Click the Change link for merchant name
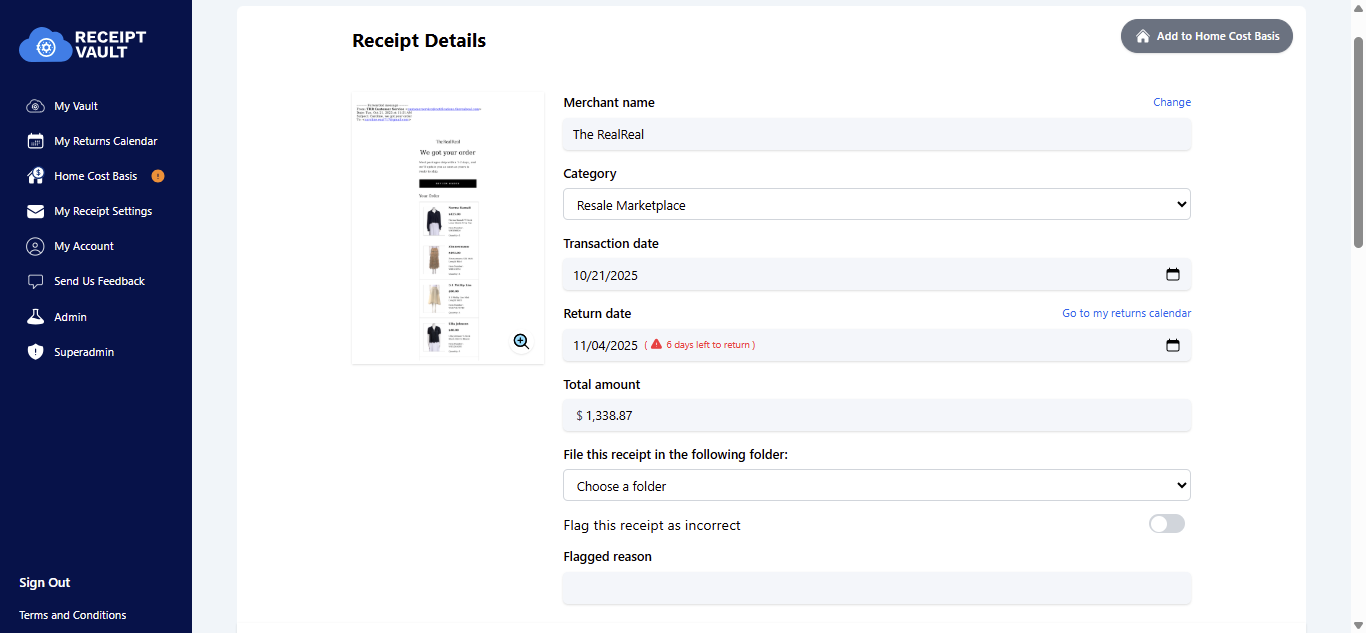The width and height of the screenshot is (1366, 633). [1172, 102]
